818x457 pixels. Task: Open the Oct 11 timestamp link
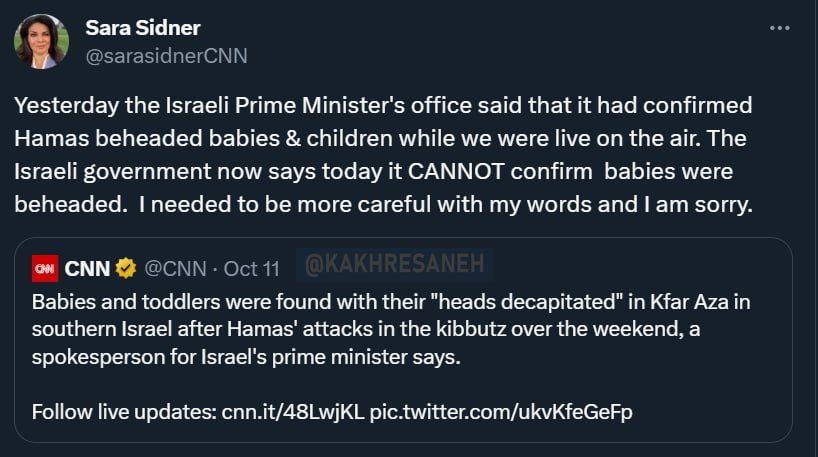coord(252,268)
